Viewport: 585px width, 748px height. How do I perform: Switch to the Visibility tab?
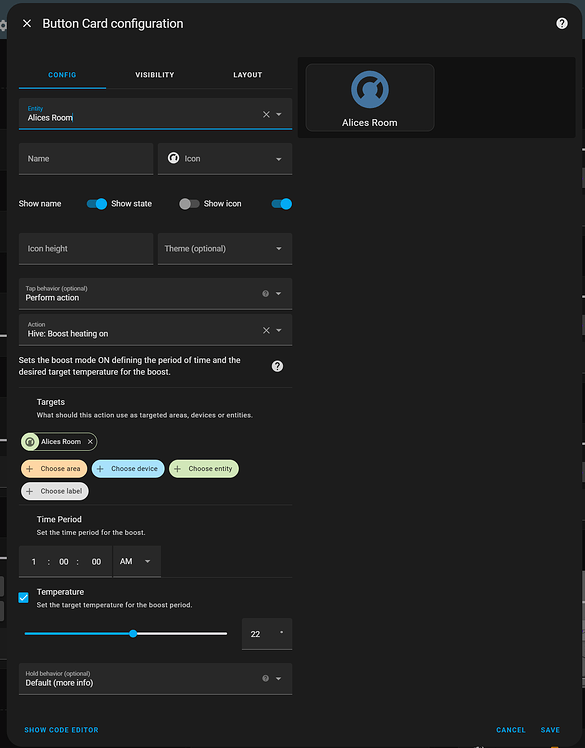[155, 75]
